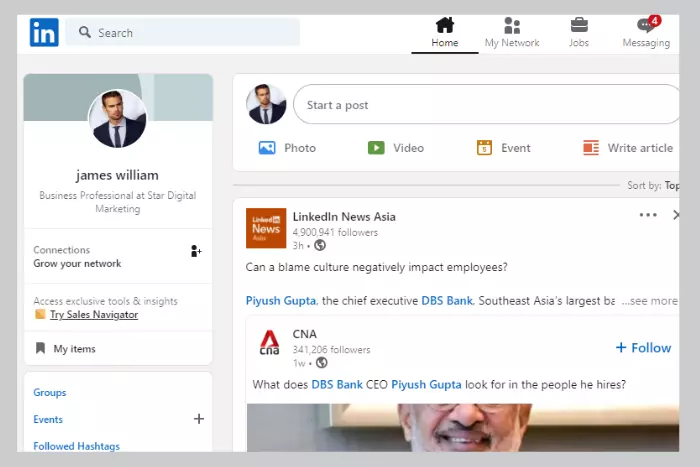Click the green Video play icon
Screen dimensions: 700x467
[376, 147]
